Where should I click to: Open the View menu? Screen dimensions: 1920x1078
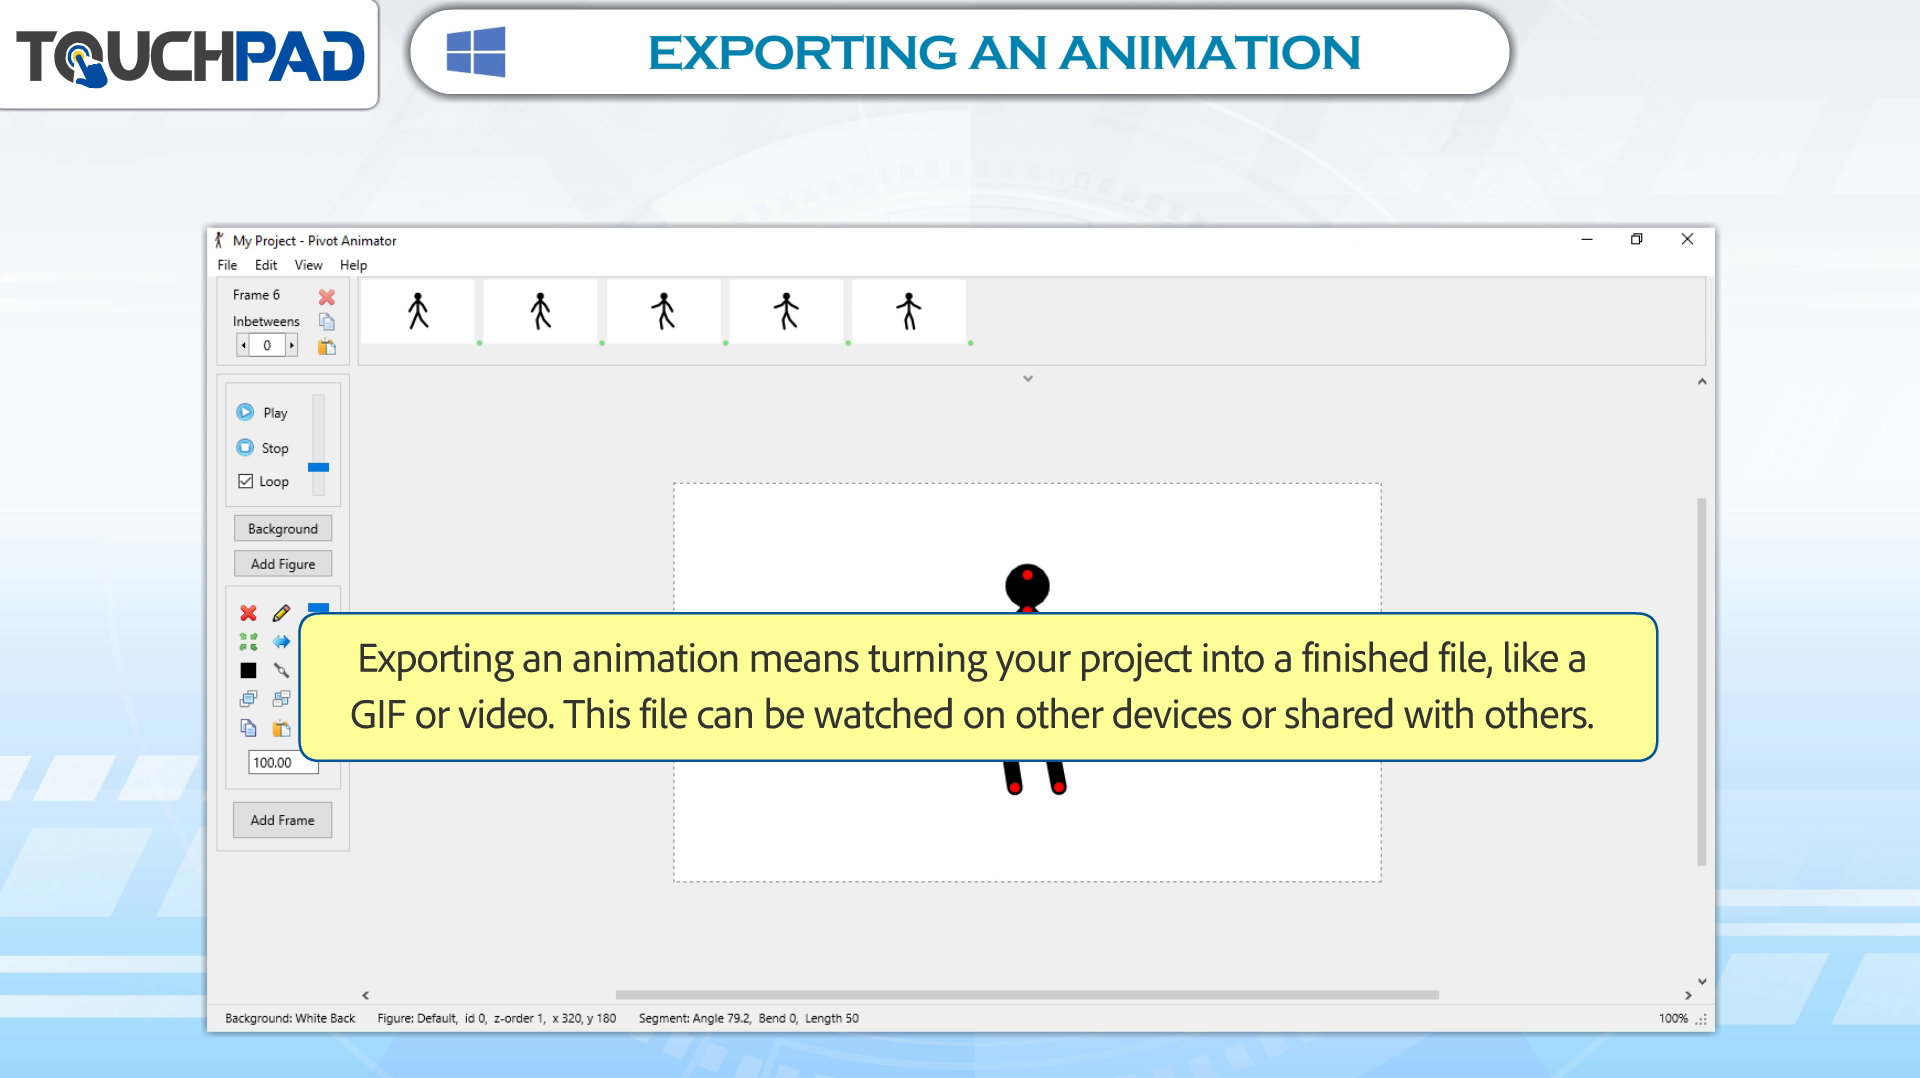(x=308, y=265)
